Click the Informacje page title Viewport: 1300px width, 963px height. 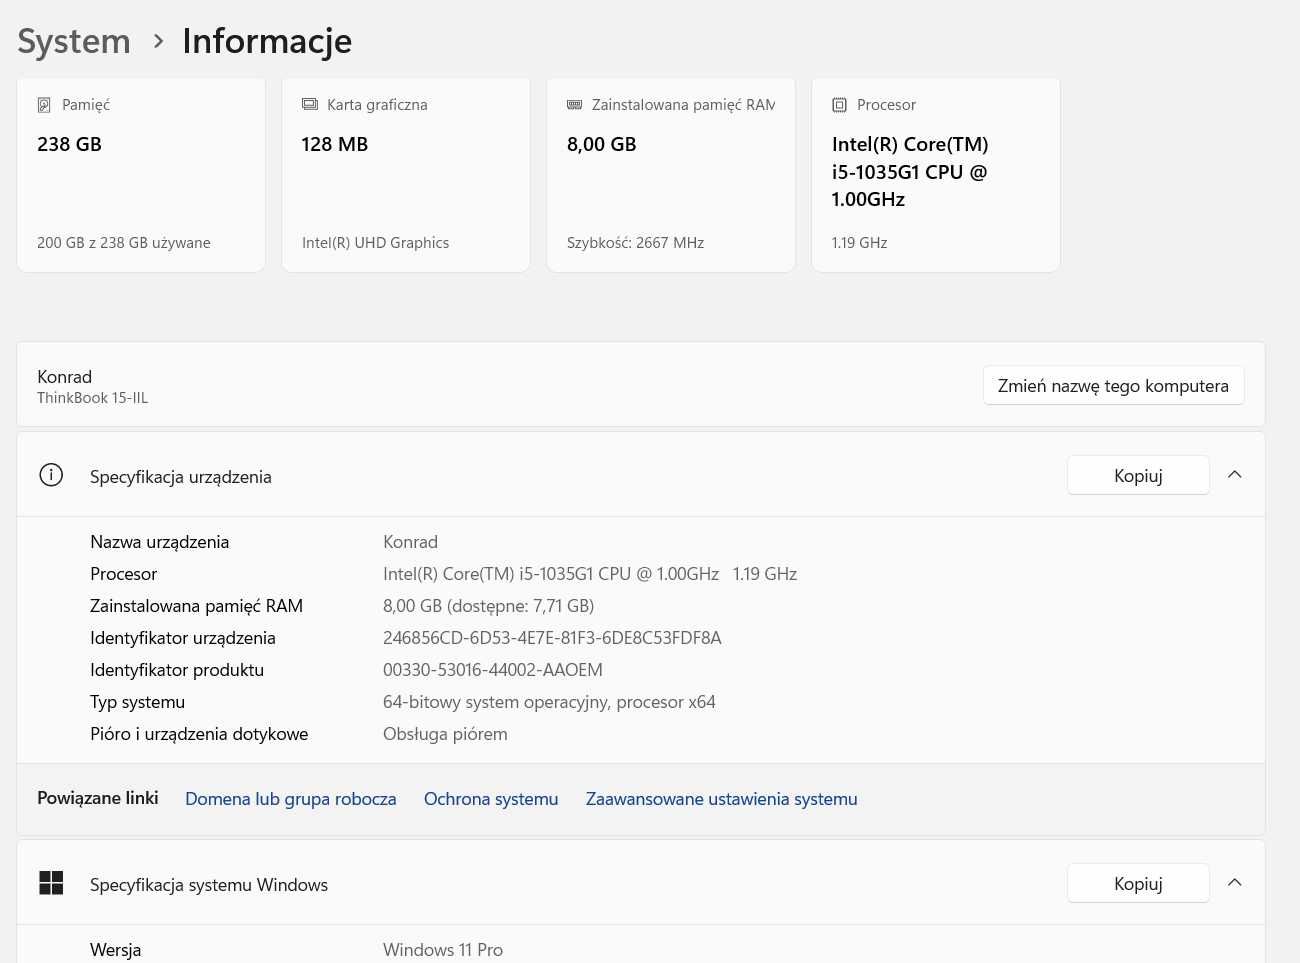point(267,42)
